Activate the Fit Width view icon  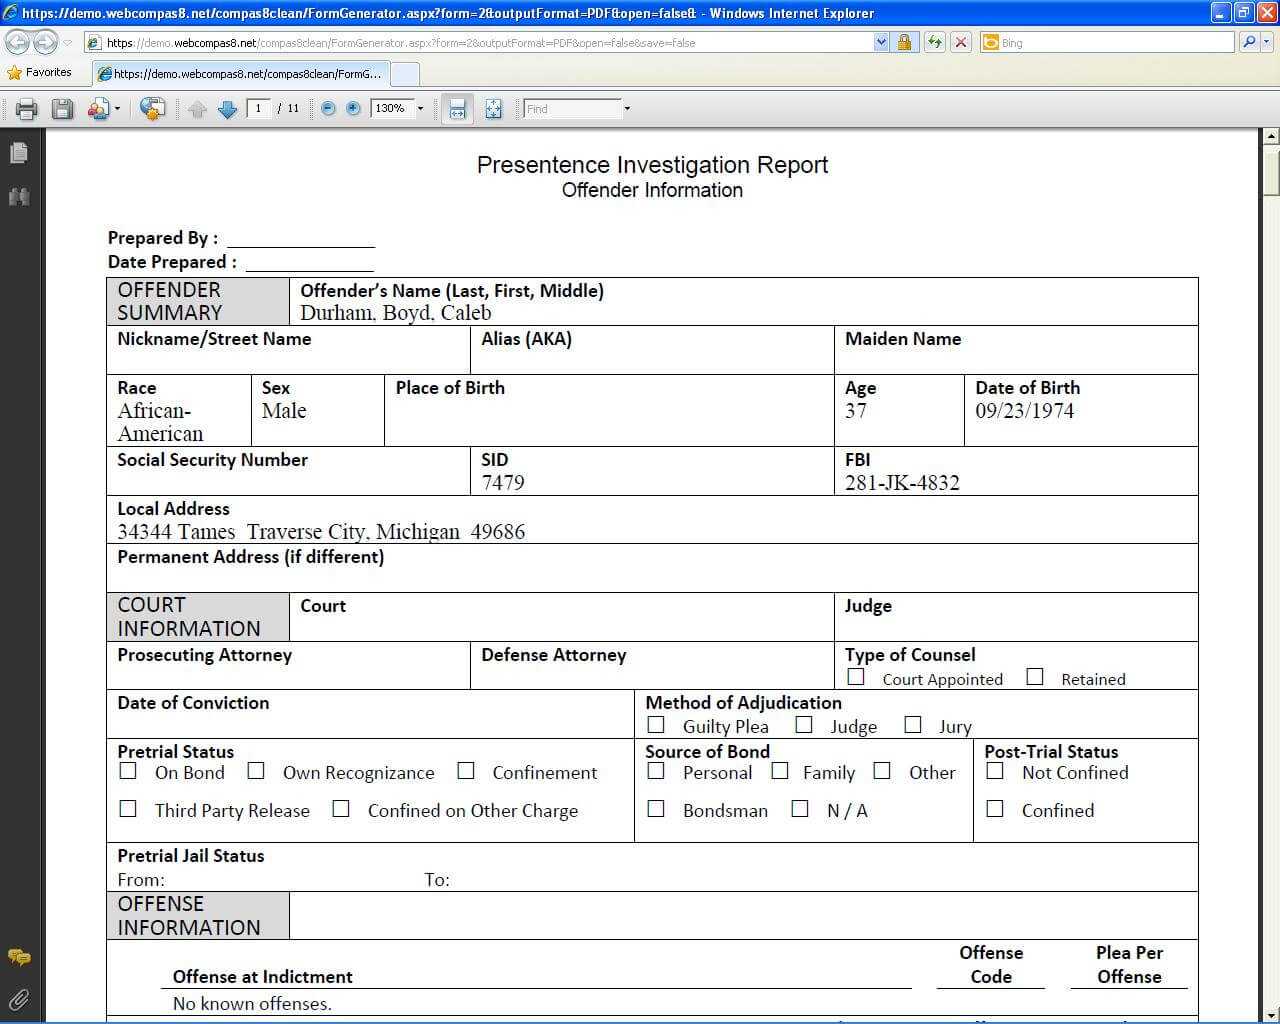457,109
